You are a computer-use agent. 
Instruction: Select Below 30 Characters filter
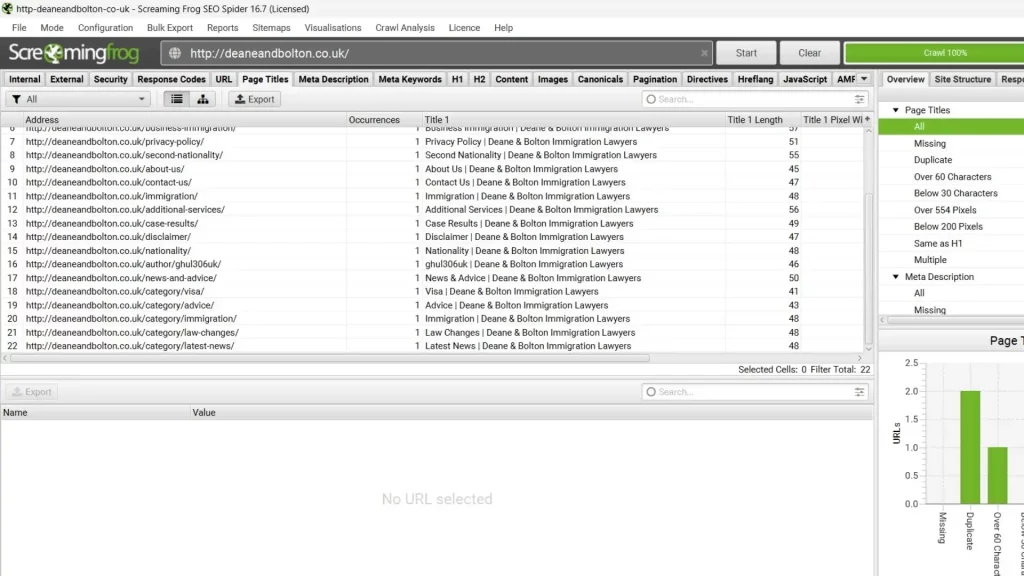[955, 193]
